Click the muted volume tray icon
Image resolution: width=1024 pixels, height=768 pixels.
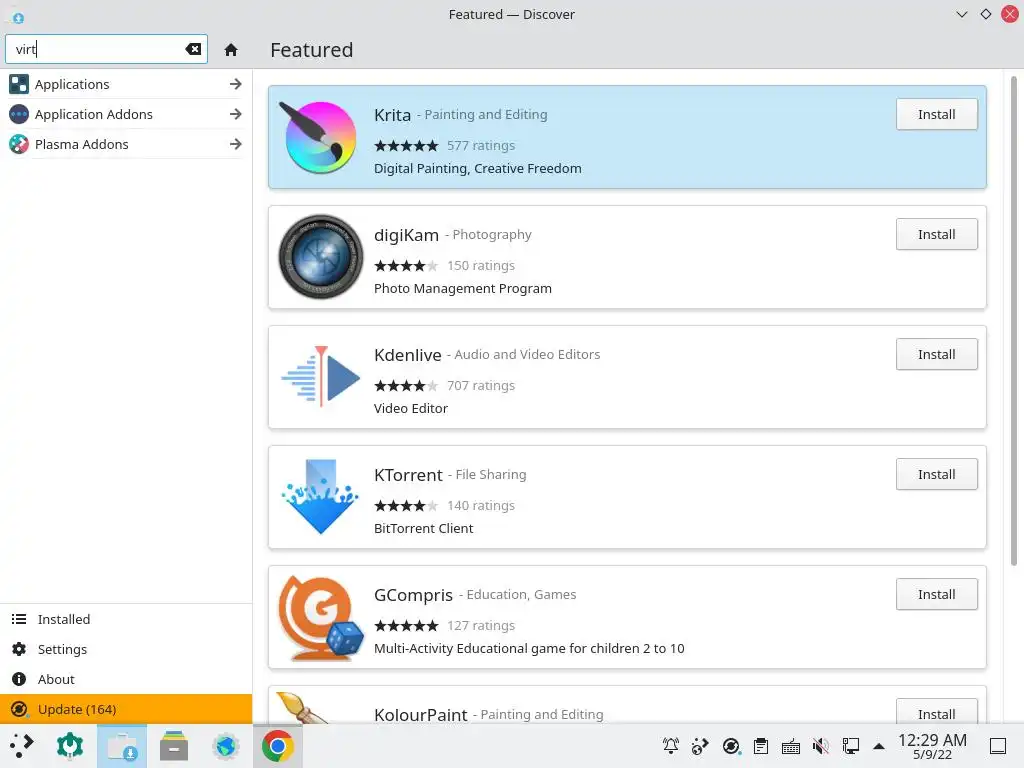821,746
